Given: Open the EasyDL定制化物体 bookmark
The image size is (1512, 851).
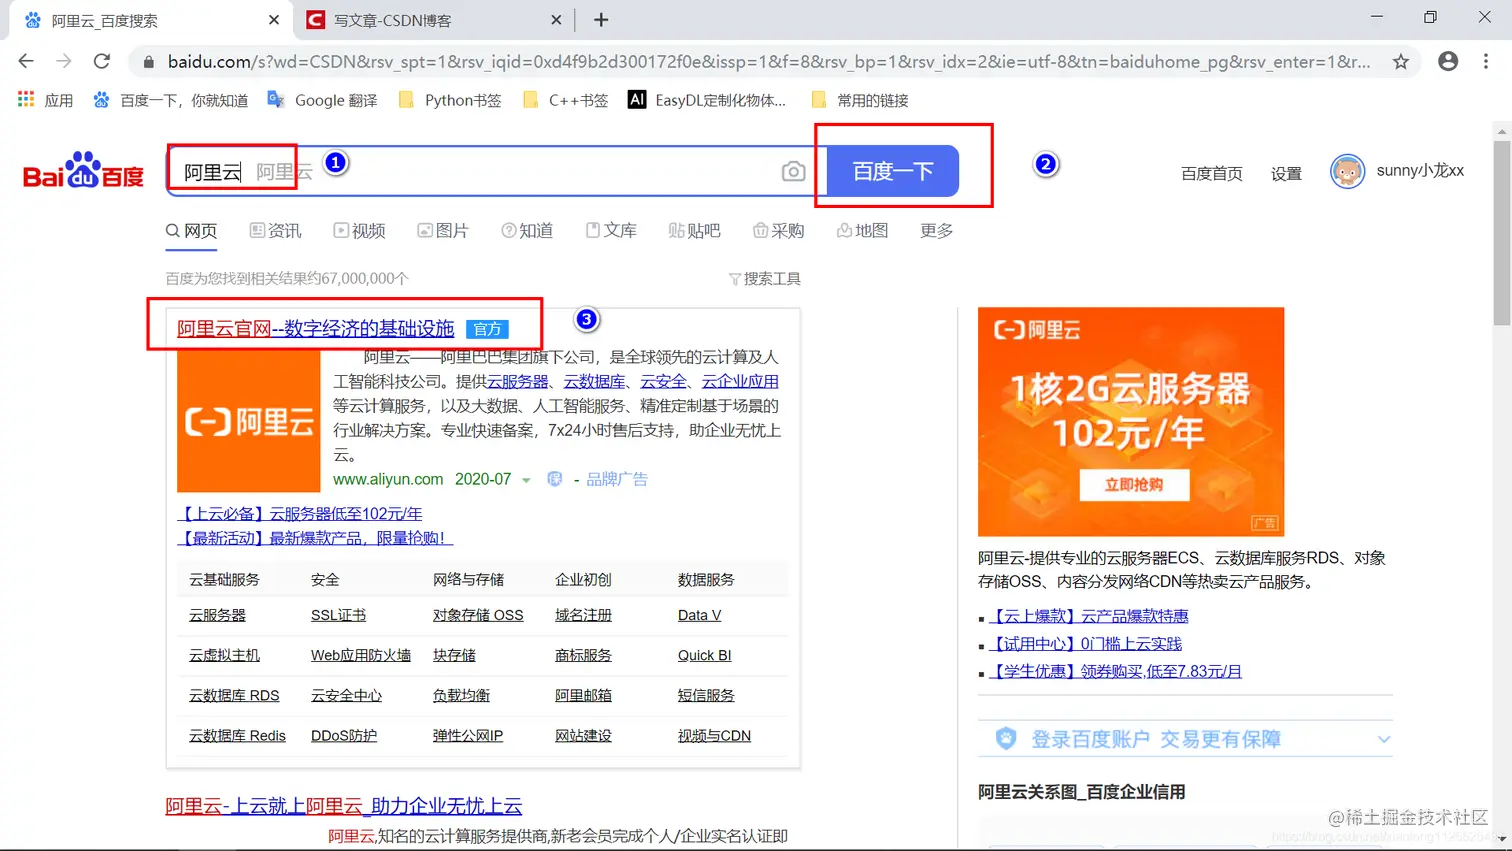Looking at the screenshot, I should point(707,100).
